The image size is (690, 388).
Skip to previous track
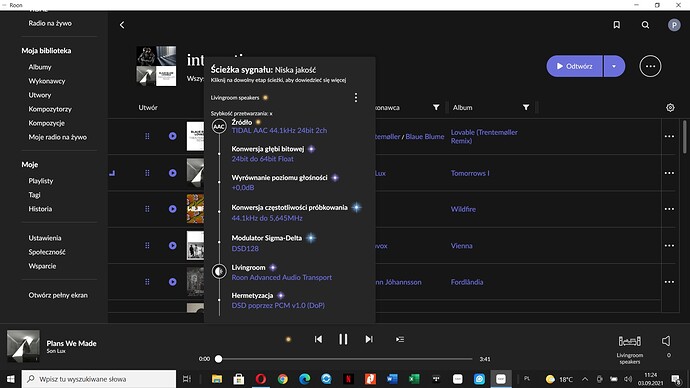(x=318, y=339)
